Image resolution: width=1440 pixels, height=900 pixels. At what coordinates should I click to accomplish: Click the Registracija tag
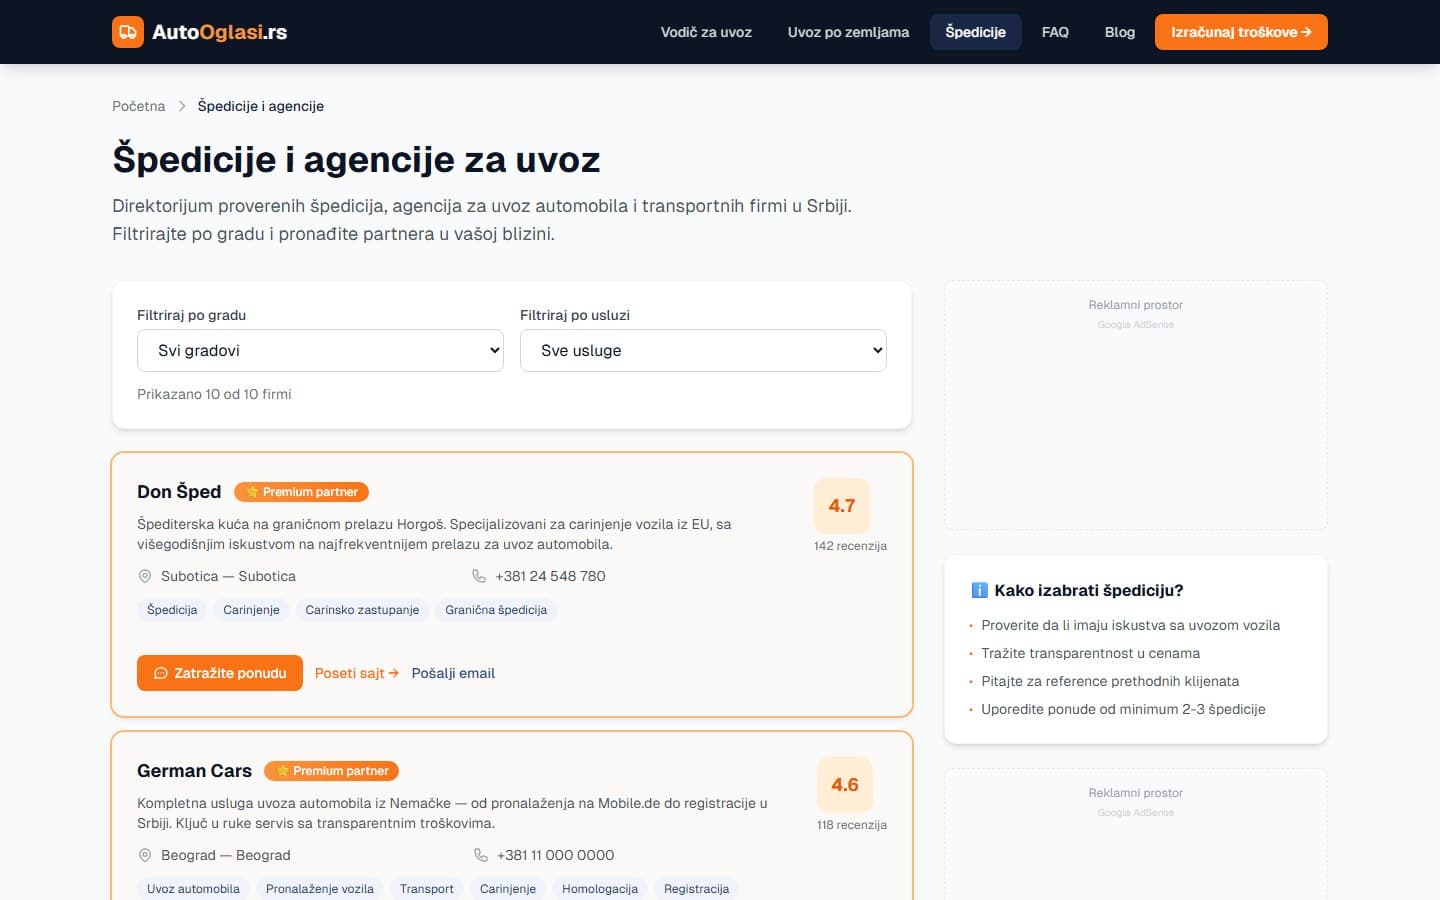(x=697, y=889)
